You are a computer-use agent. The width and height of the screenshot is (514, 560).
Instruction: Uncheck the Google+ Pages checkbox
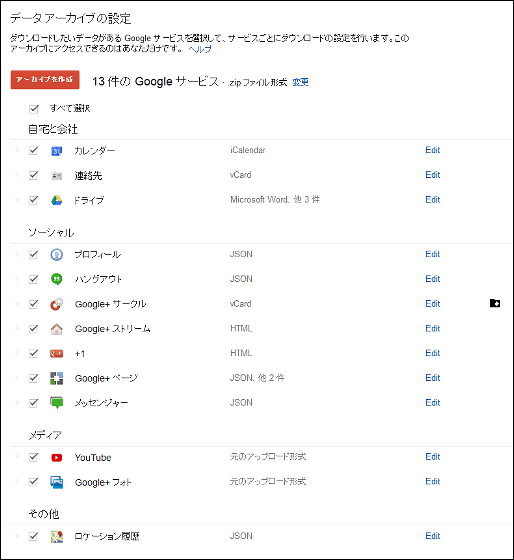tap(34, 378)
